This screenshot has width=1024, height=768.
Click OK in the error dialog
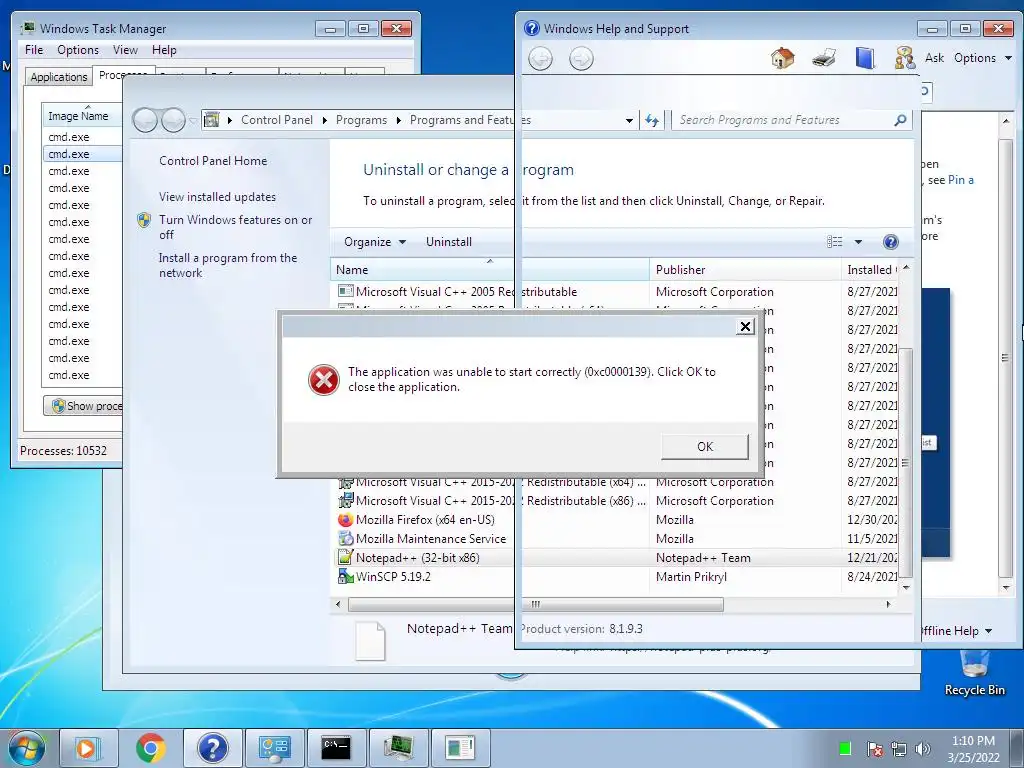click(705, 447)
